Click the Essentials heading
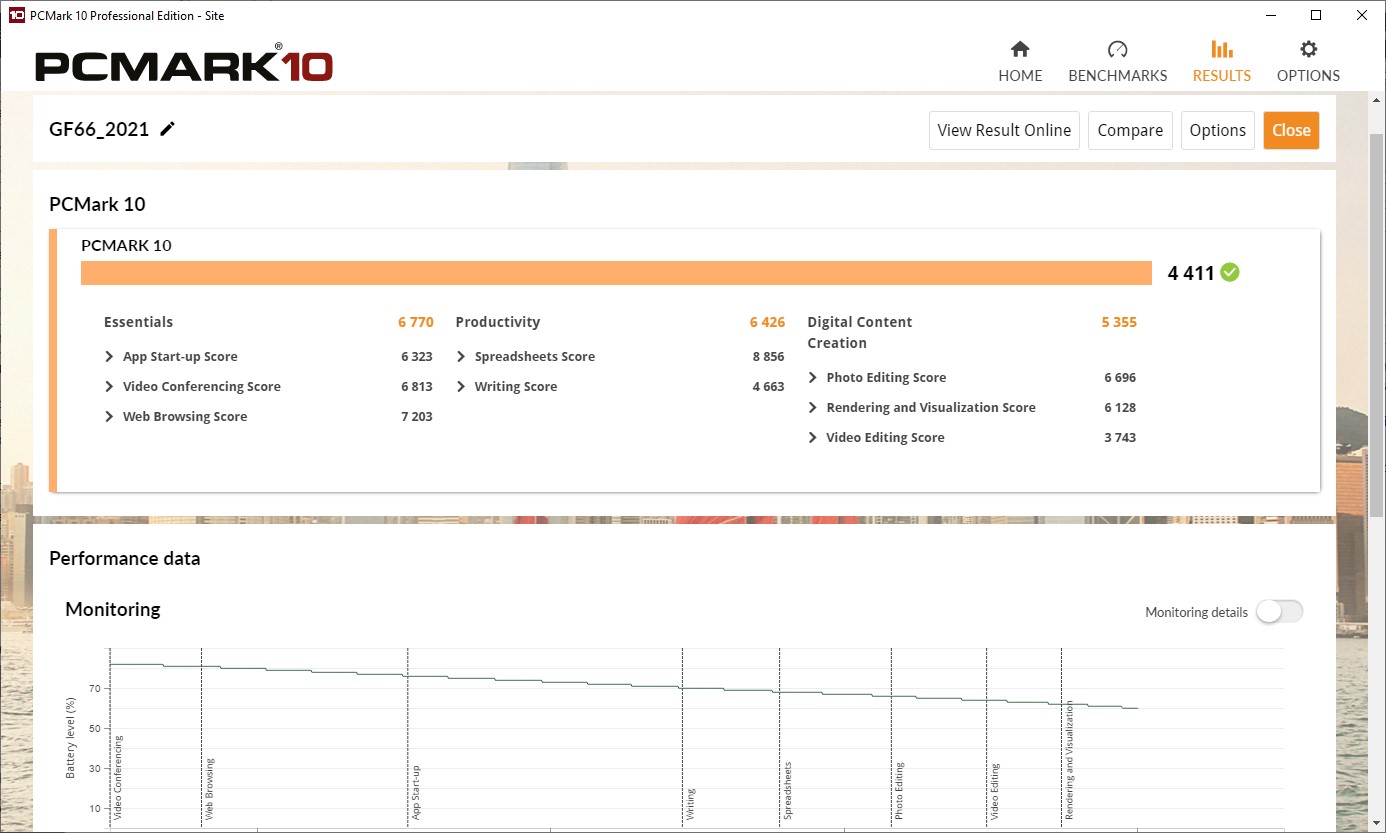 tap(138, 322)
